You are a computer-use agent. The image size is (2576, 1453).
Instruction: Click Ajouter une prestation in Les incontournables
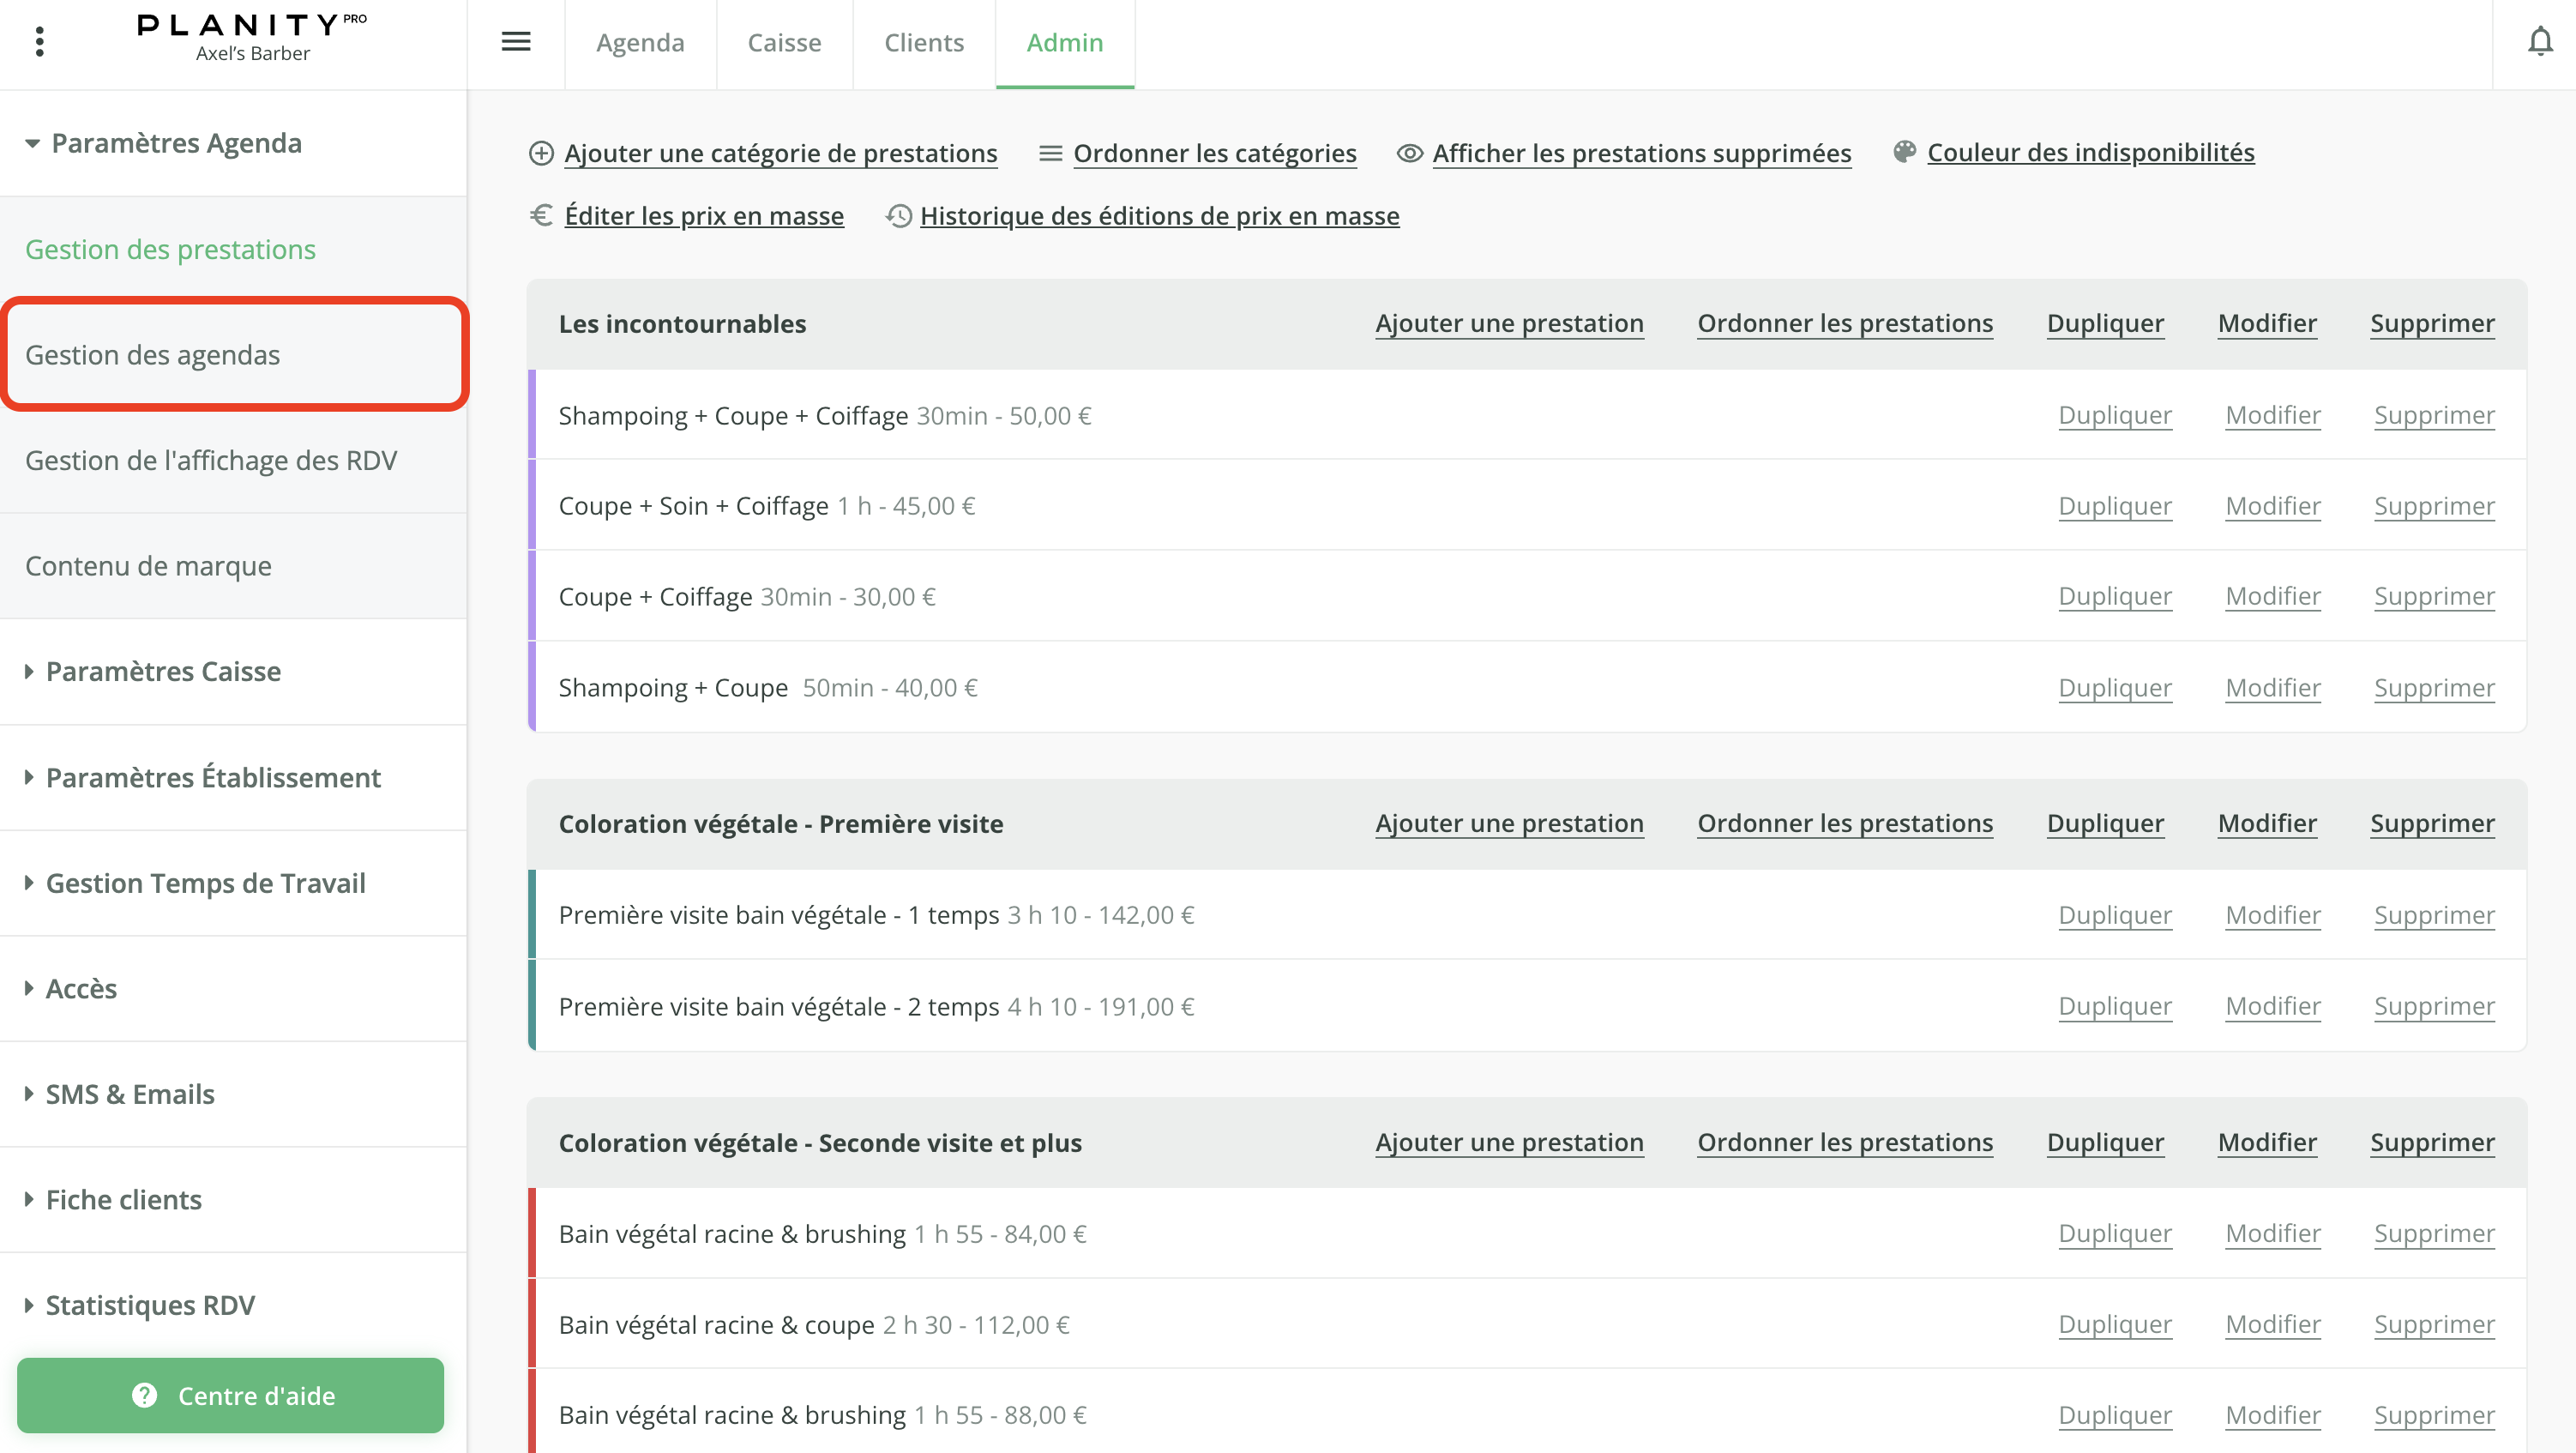[1508, 323]
